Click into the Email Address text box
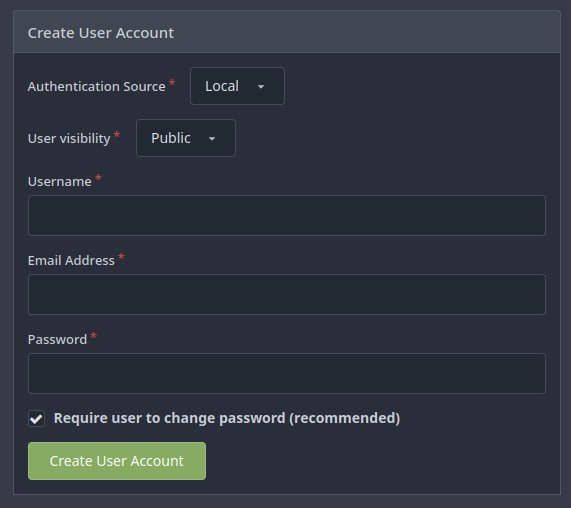Viewport: 571px width, 508px height. tap(287, 294)
